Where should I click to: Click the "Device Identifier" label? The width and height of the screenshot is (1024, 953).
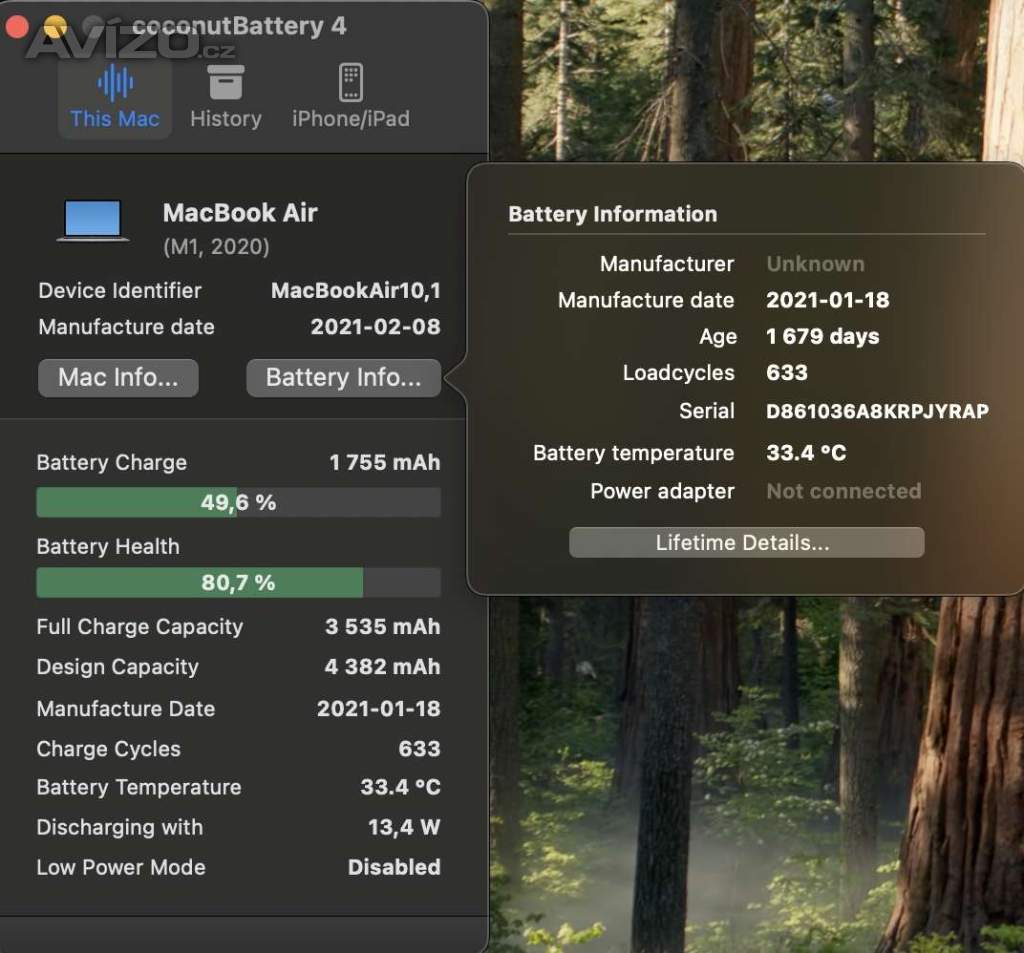pos(120,290)
